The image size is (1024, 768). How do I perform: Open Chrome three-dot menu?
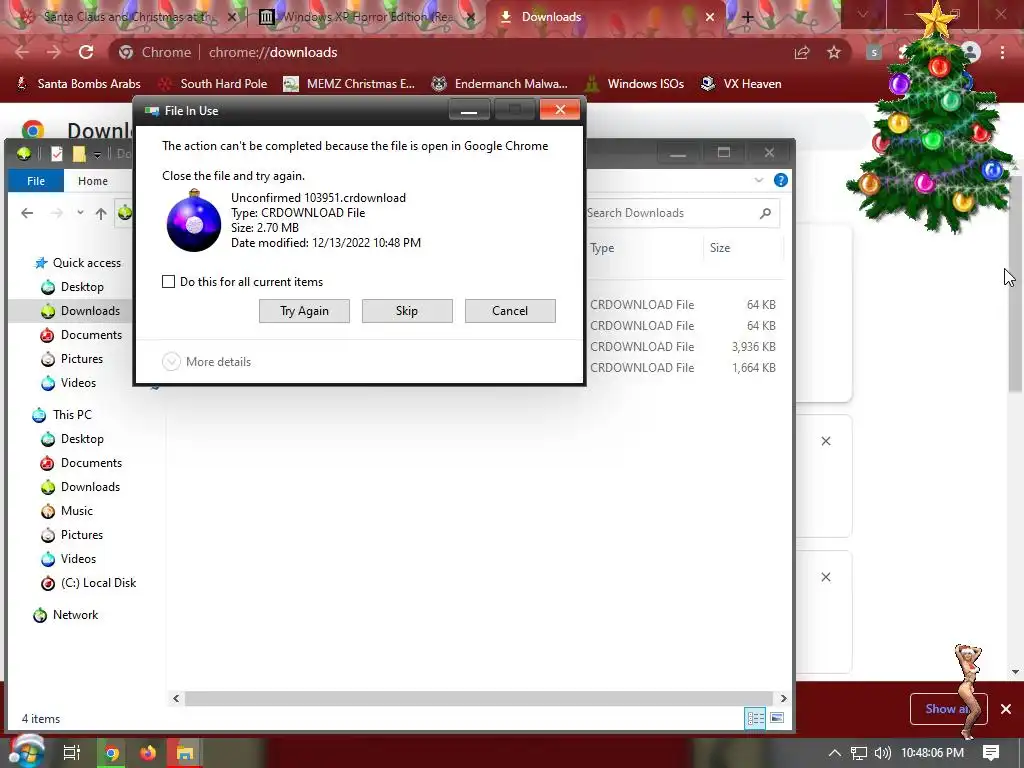click(1002, 52)
